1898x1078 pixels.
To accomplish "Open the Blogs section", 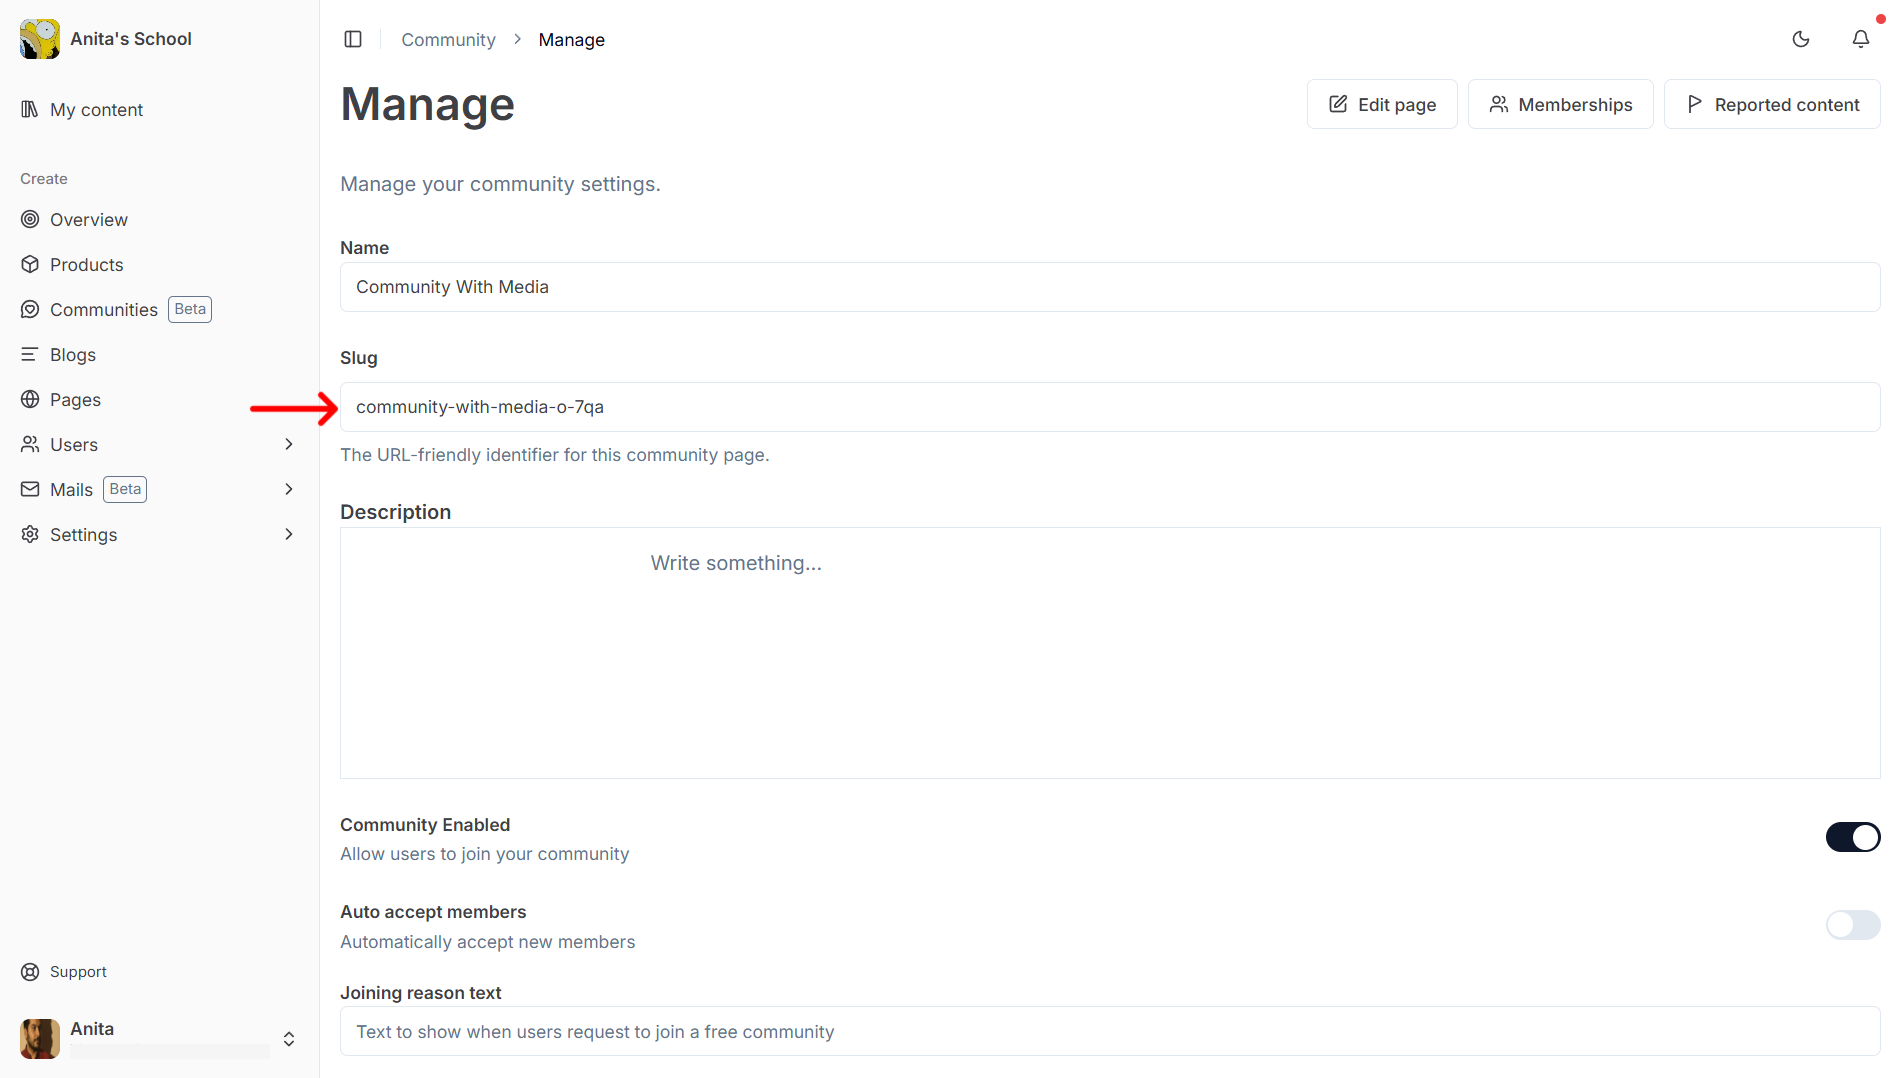I will coord(72,354).
